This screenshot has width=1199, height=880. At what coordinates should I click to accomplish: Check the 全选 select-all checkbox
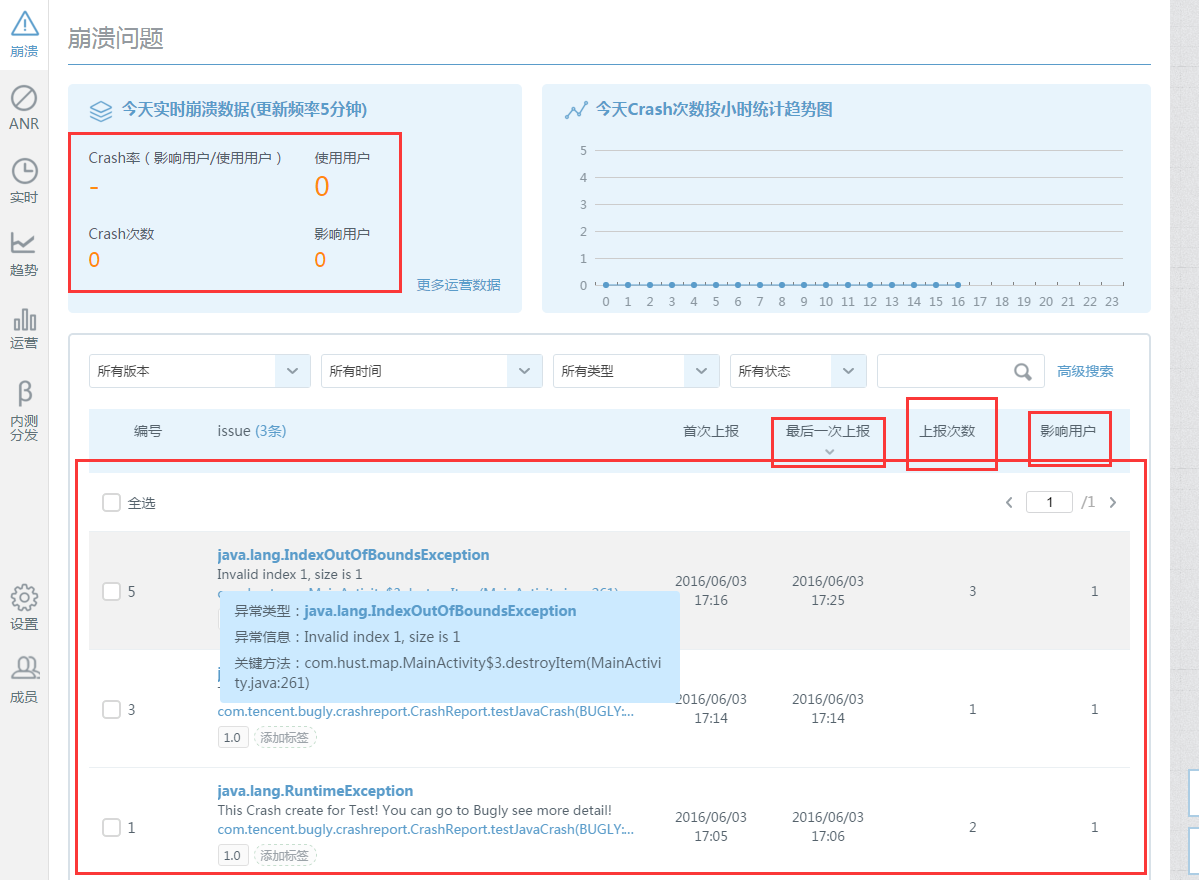[x=111, y=503]
